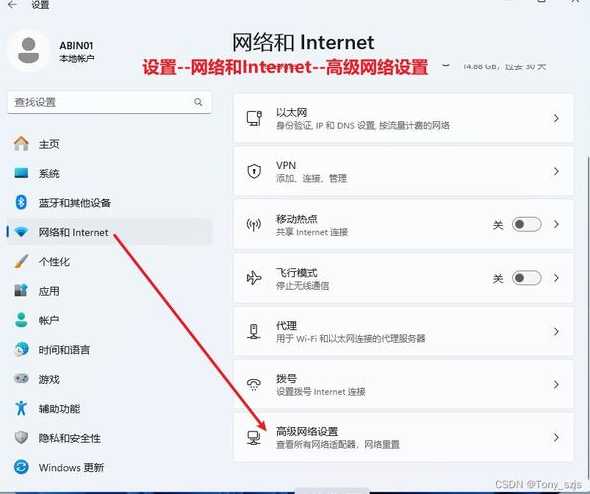The height and width of the screenshot is (494, 590).
Task: Click the back arrow in Settings title bar
Action: [12, 5]
